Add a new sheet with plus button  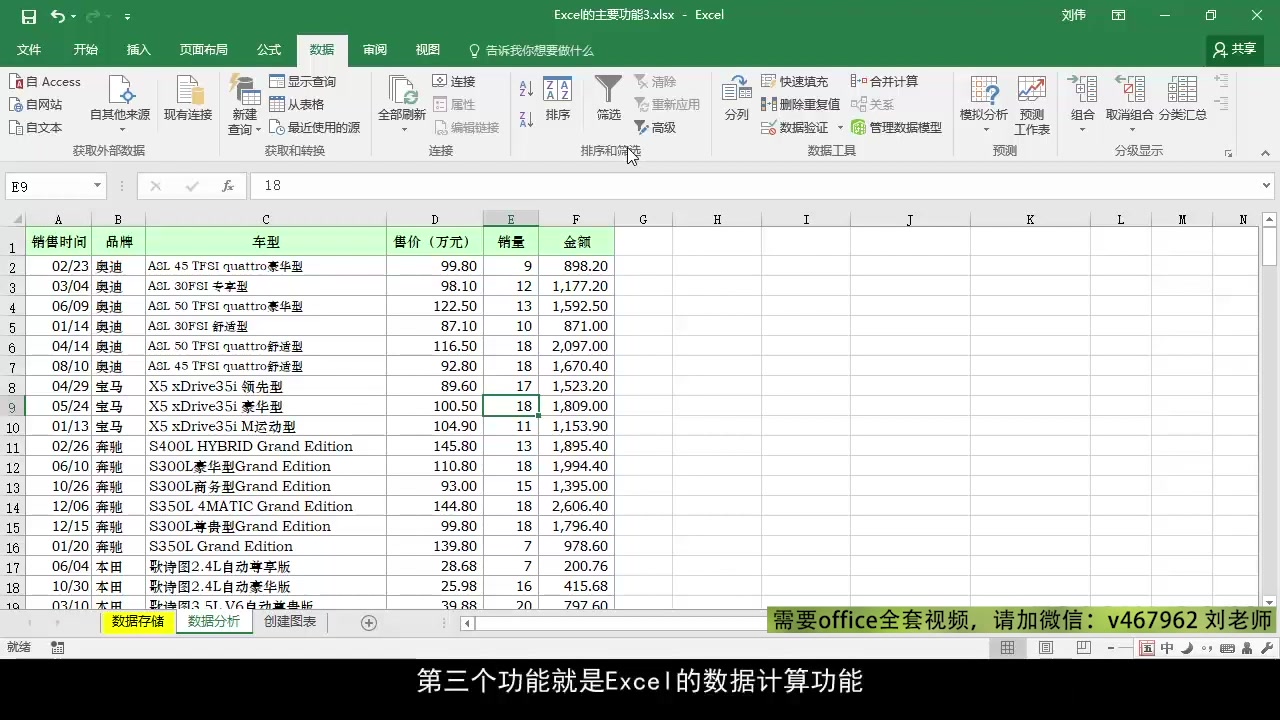point(368,623)
